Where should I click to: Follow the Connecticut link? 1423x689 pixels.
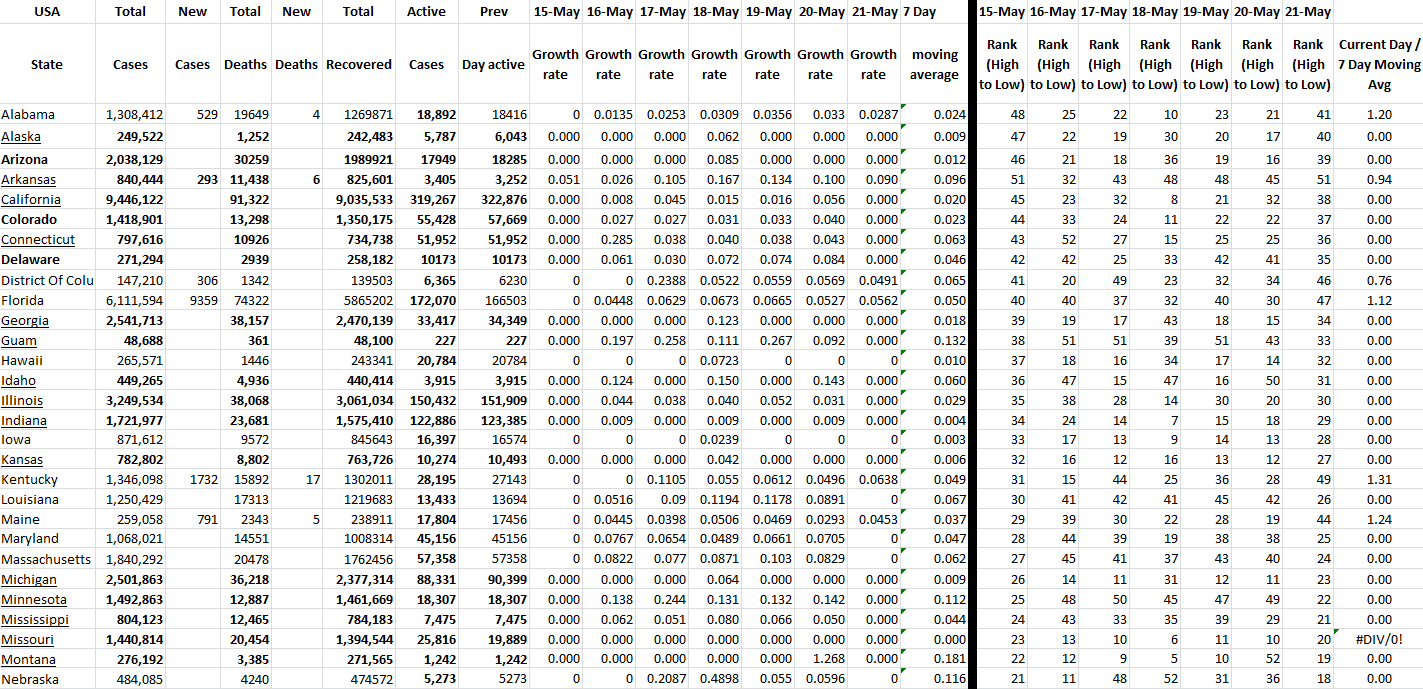[x=38, y=240]
